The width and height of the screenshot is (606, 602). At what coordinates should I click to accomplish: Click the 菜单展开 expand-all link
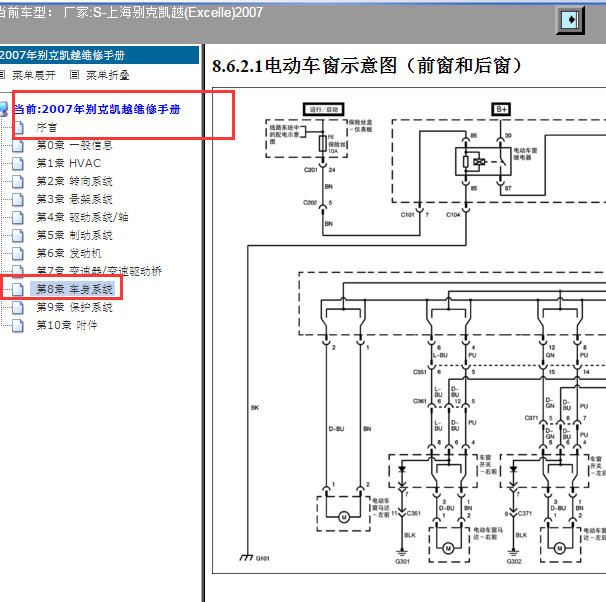(34, 75)
